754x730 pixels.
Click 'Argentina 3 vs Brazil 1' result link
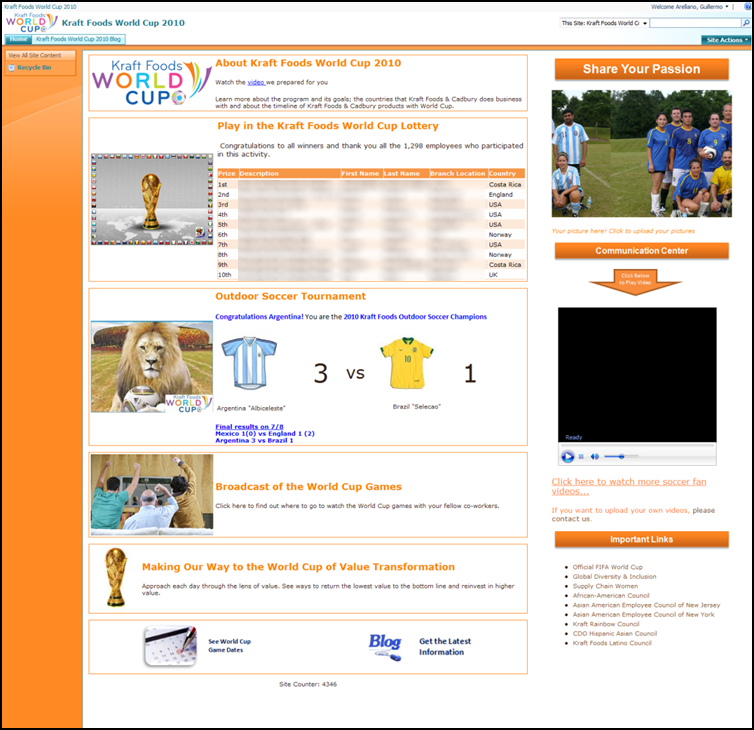[254, 440]
